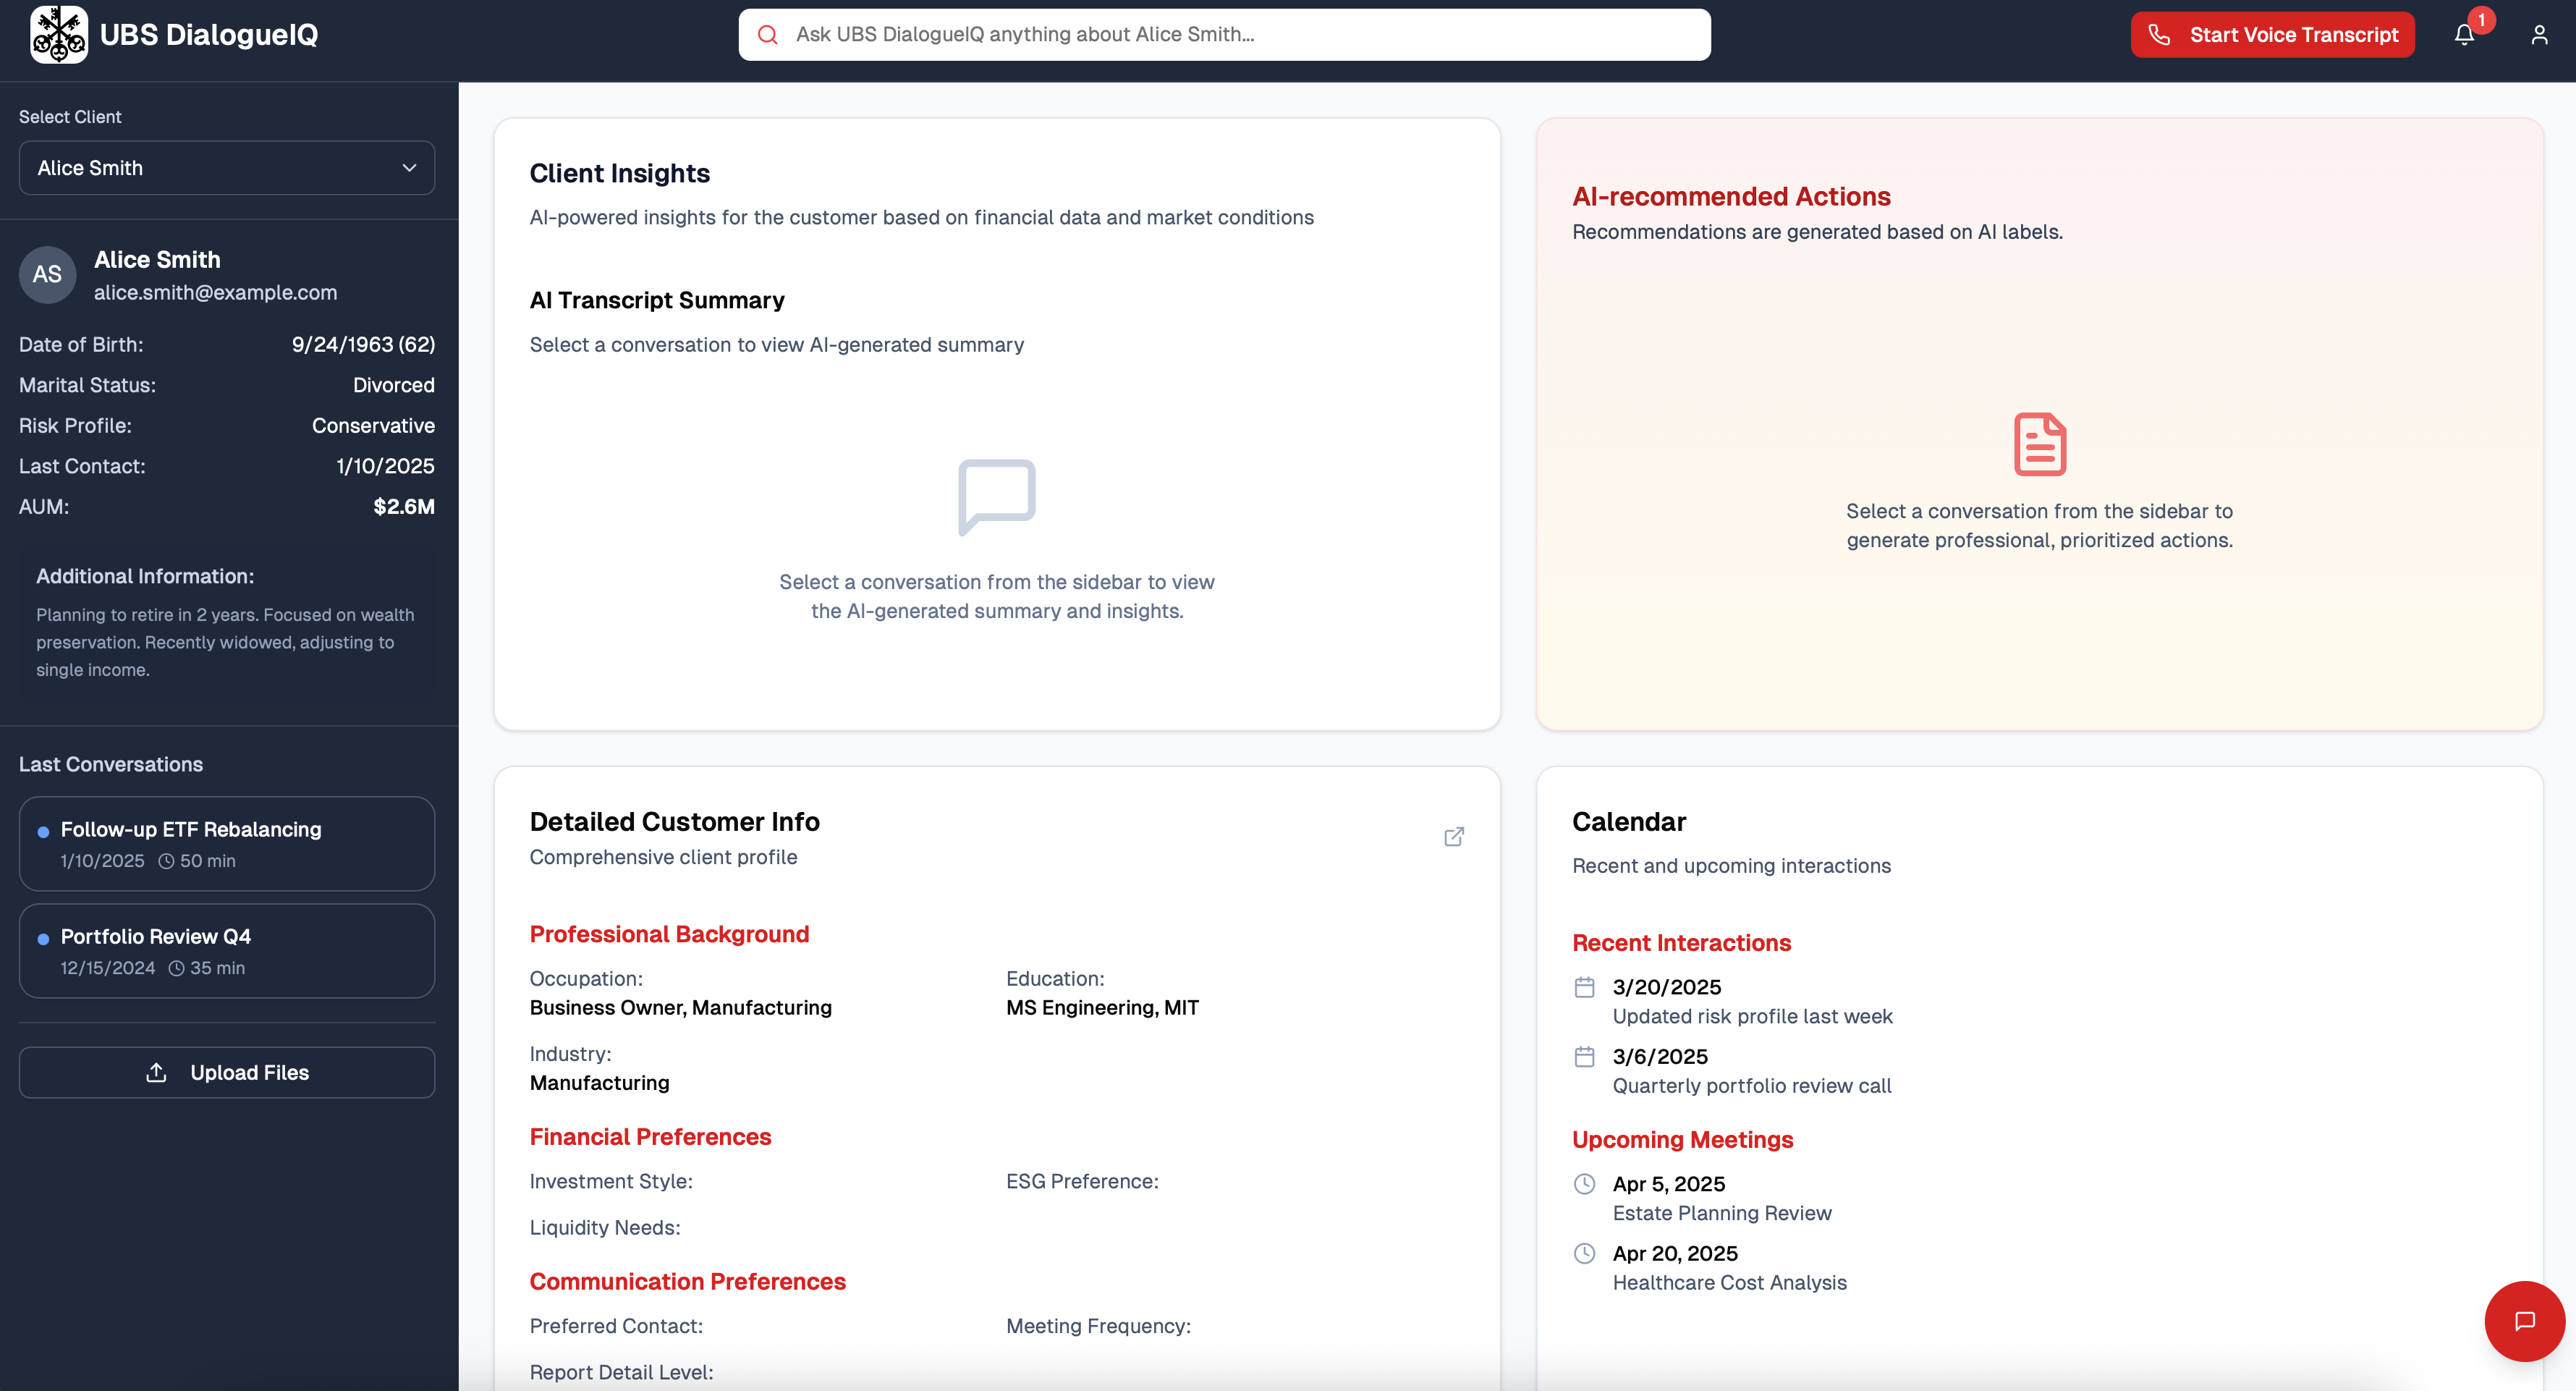Open the Alice Smith client dropdown
This screenshot has height=1391, width=2576.
(x=226, y=168)
